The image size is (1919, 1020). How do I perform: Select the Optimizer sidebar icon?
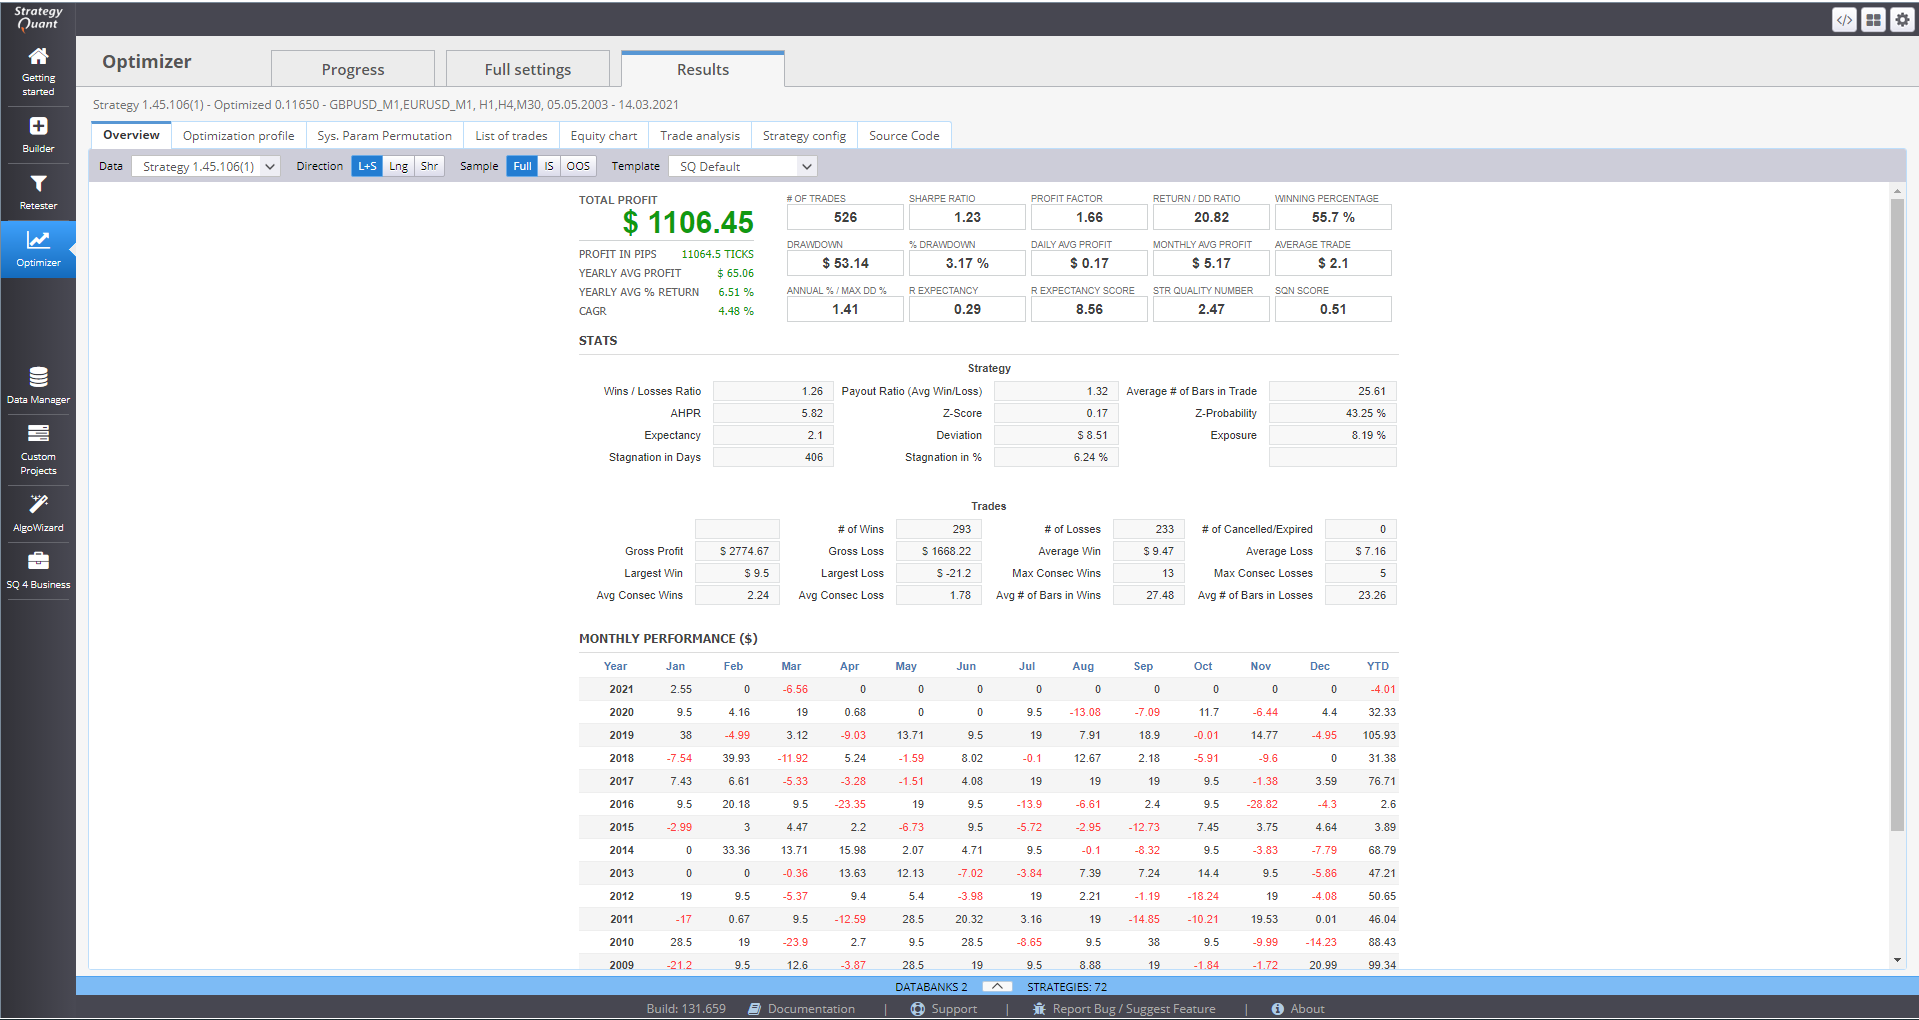click(38, 240)
